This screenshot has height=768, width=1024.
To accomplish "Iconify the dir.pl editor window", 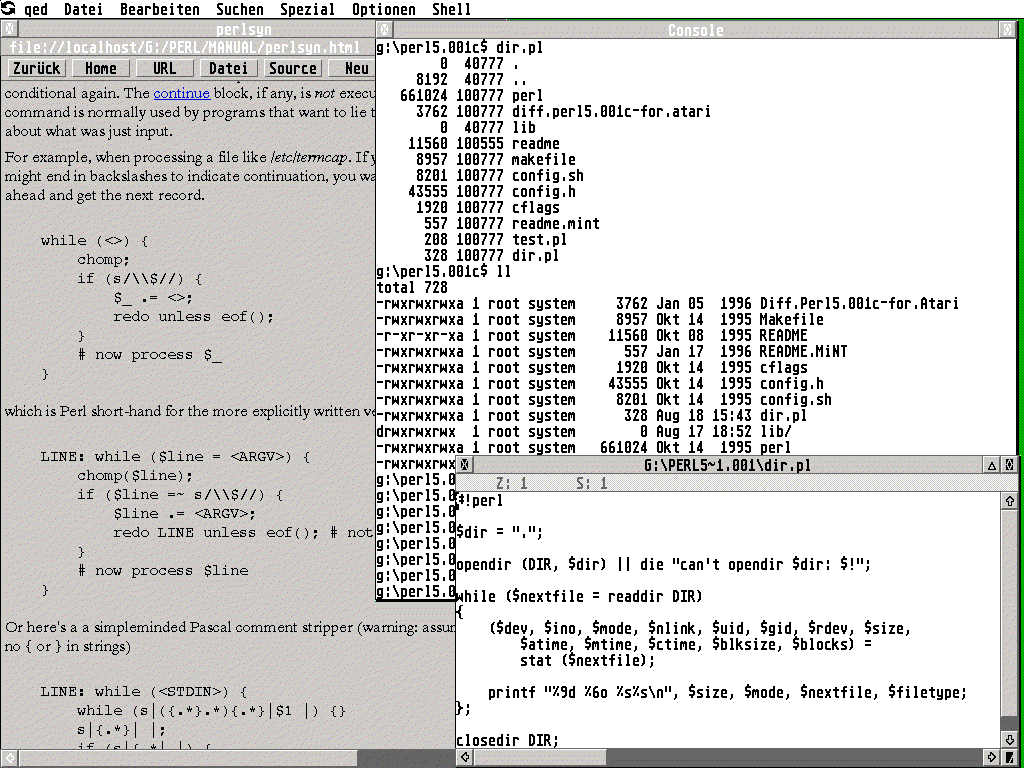I will point(992,465).
